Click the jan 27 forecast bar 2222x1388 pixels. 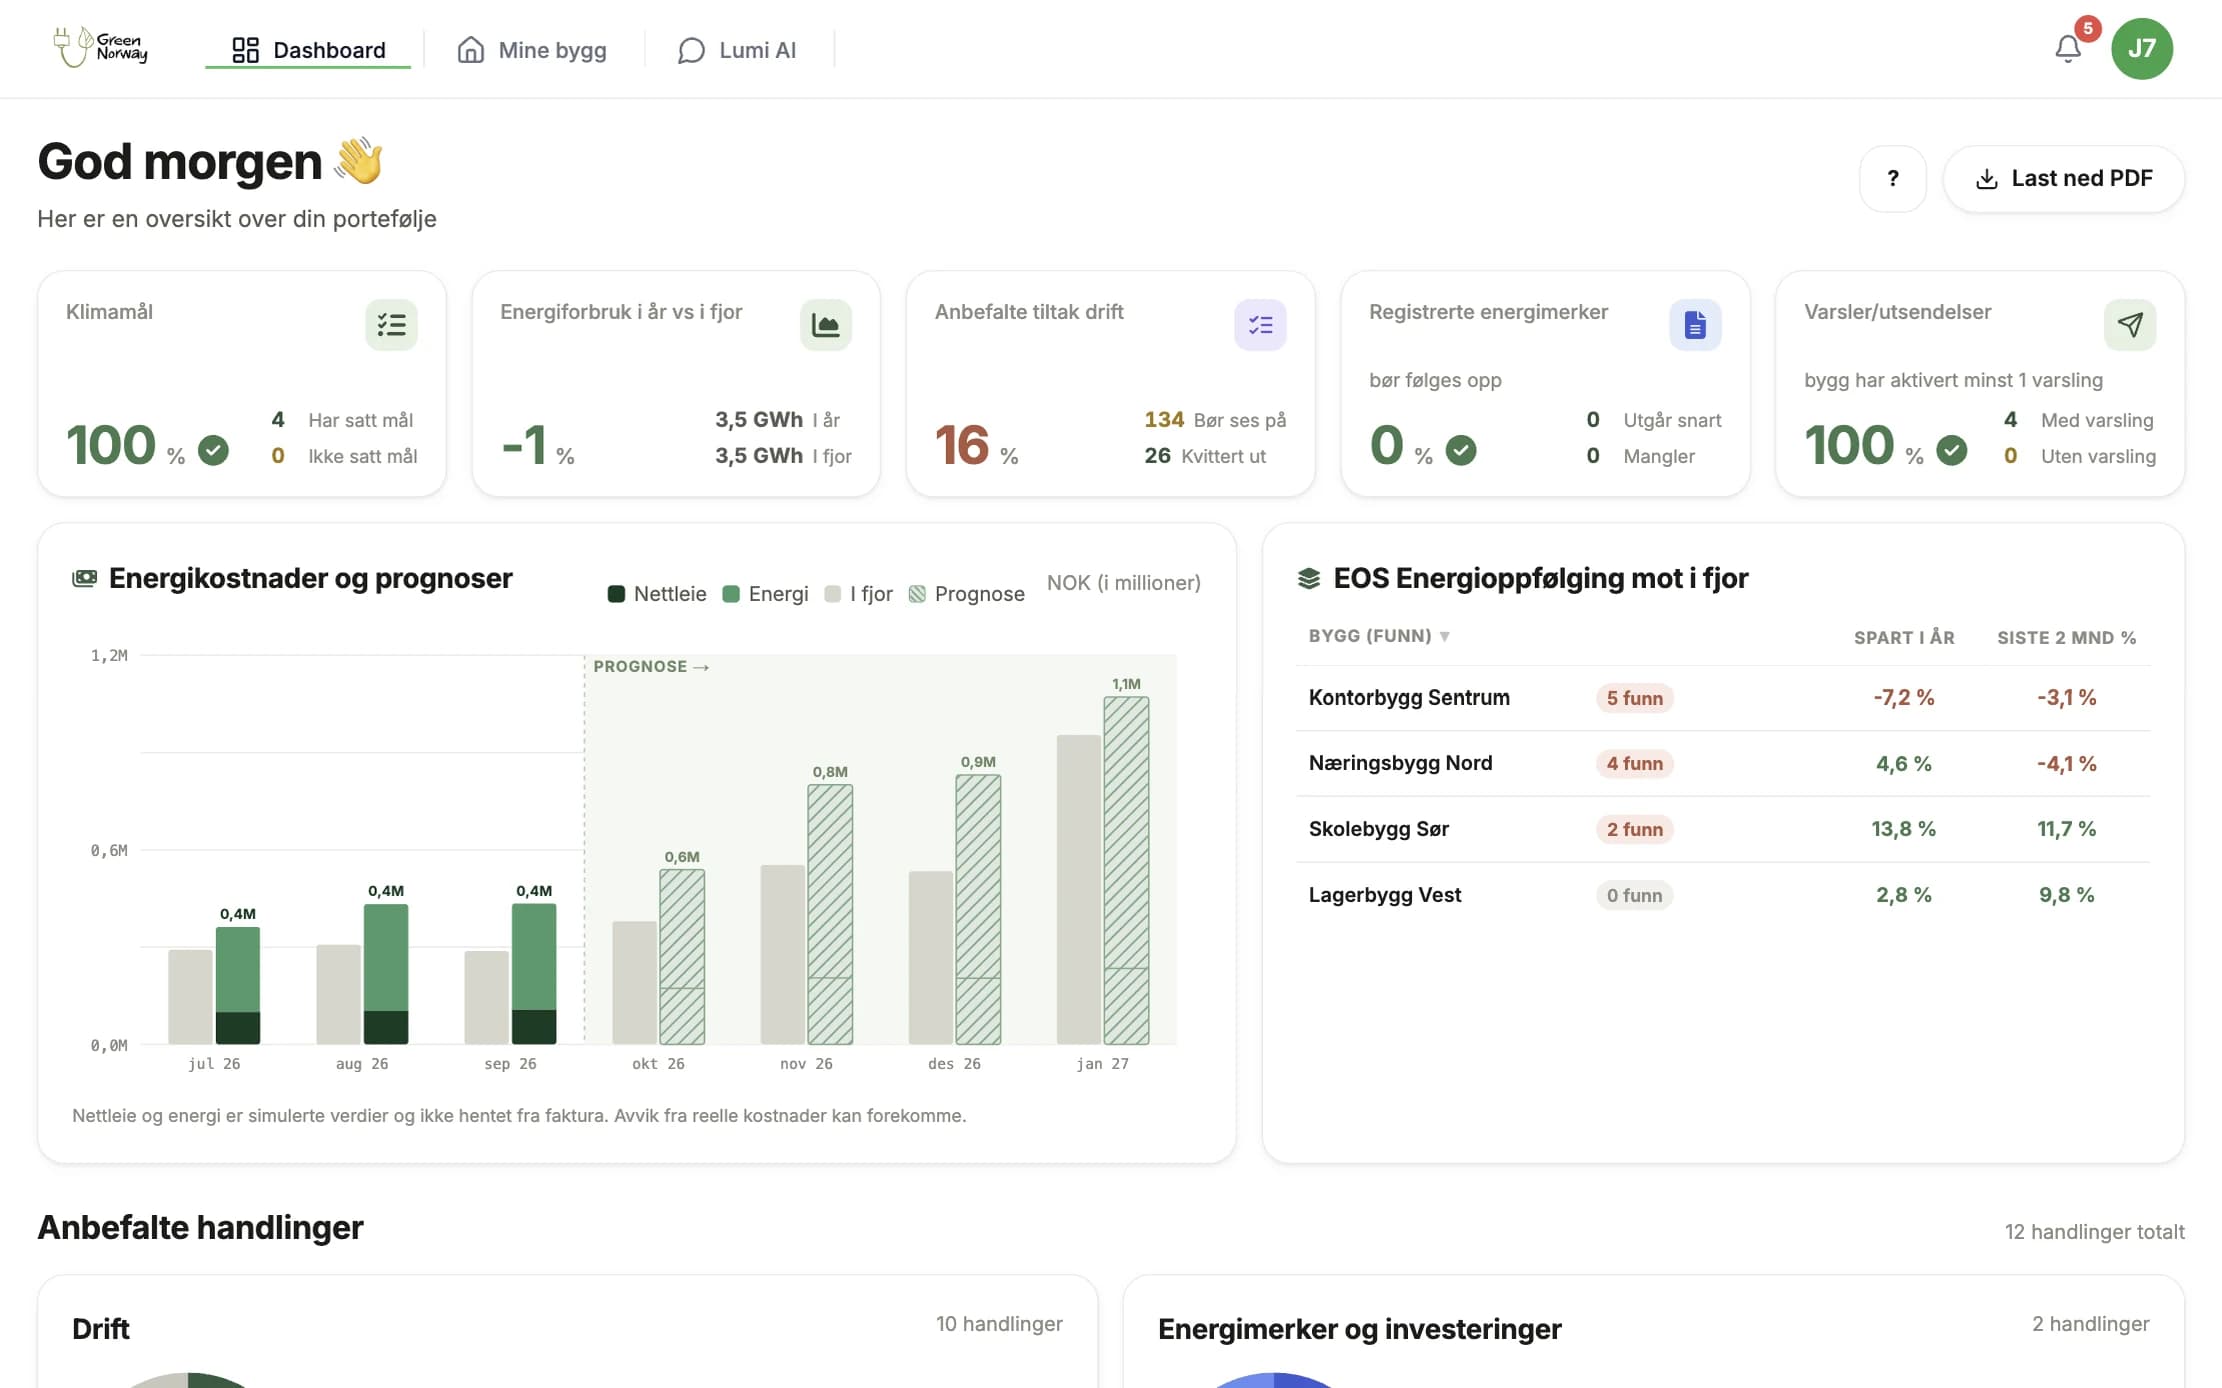[x=1126, y=870]
